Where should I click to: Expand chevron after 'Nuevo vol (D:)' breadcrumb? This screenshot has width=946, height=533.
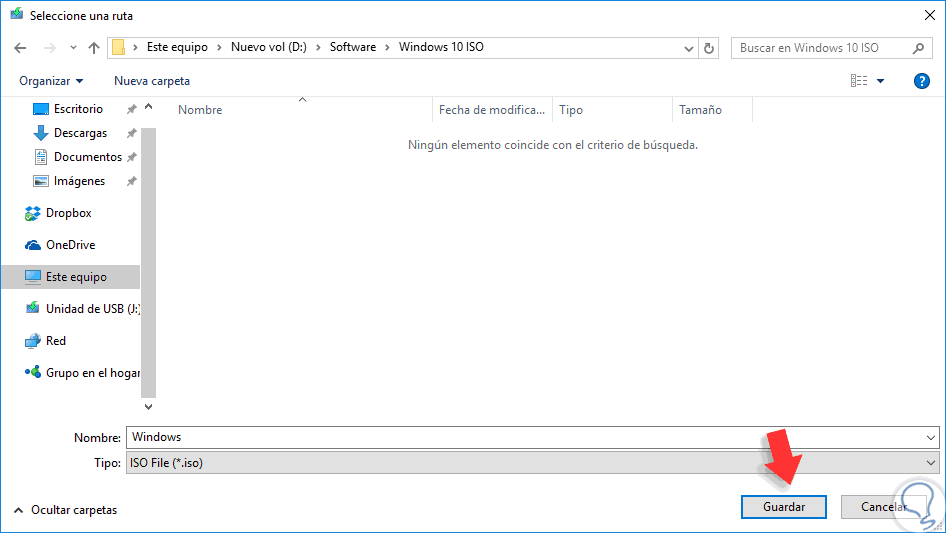318,48
